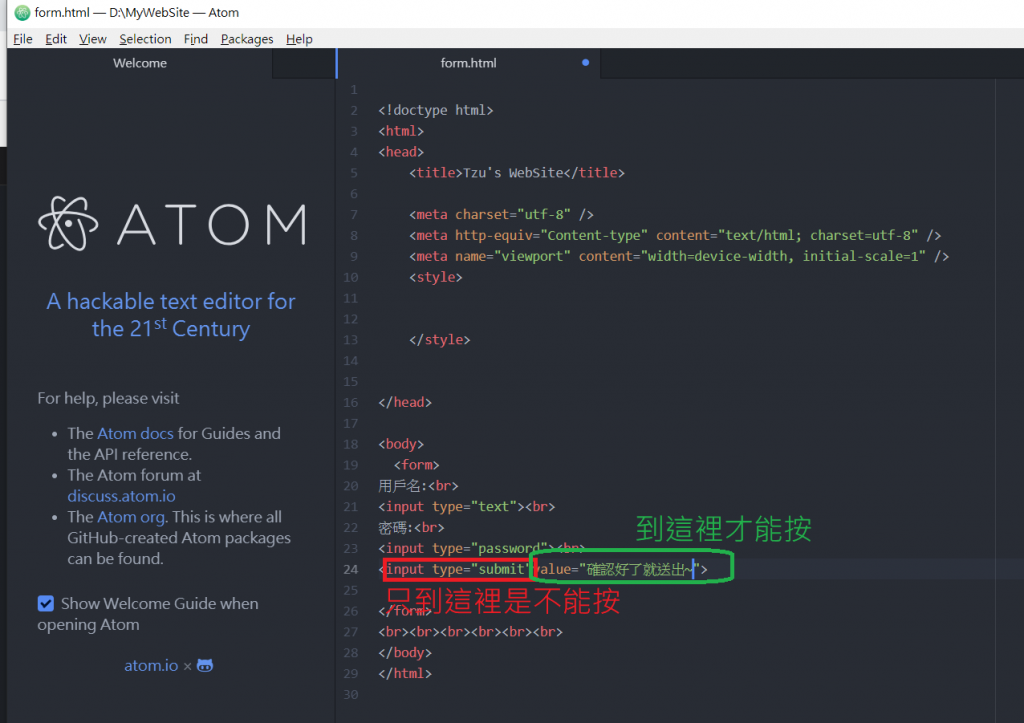Open the Find menu
The height and width of the screenshot is (723, 1024).
click(x=195, y=39)
